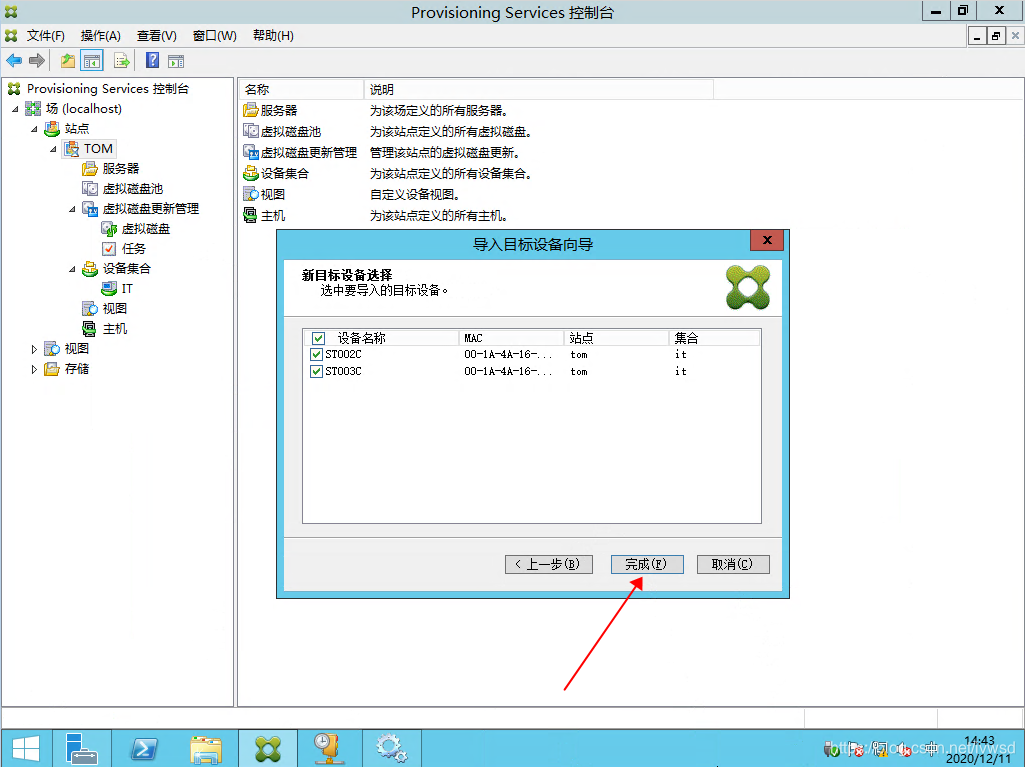Open the 操作(A) menu
The image size is (1025, 767).
click(100, 36)
